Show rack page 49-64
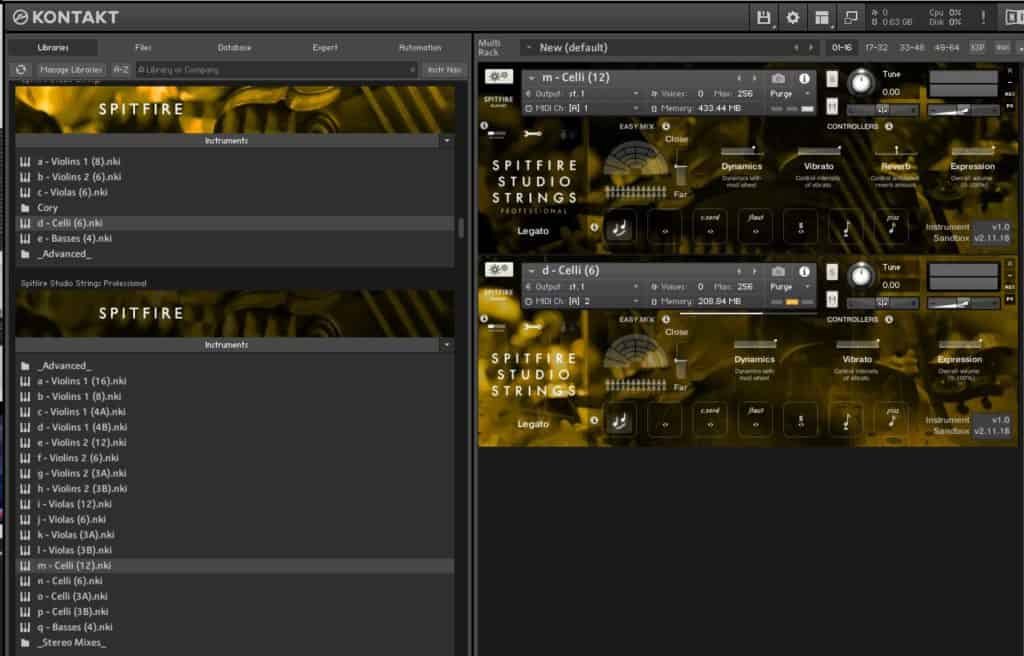The image size is (1024, 656). pos(946,48)
